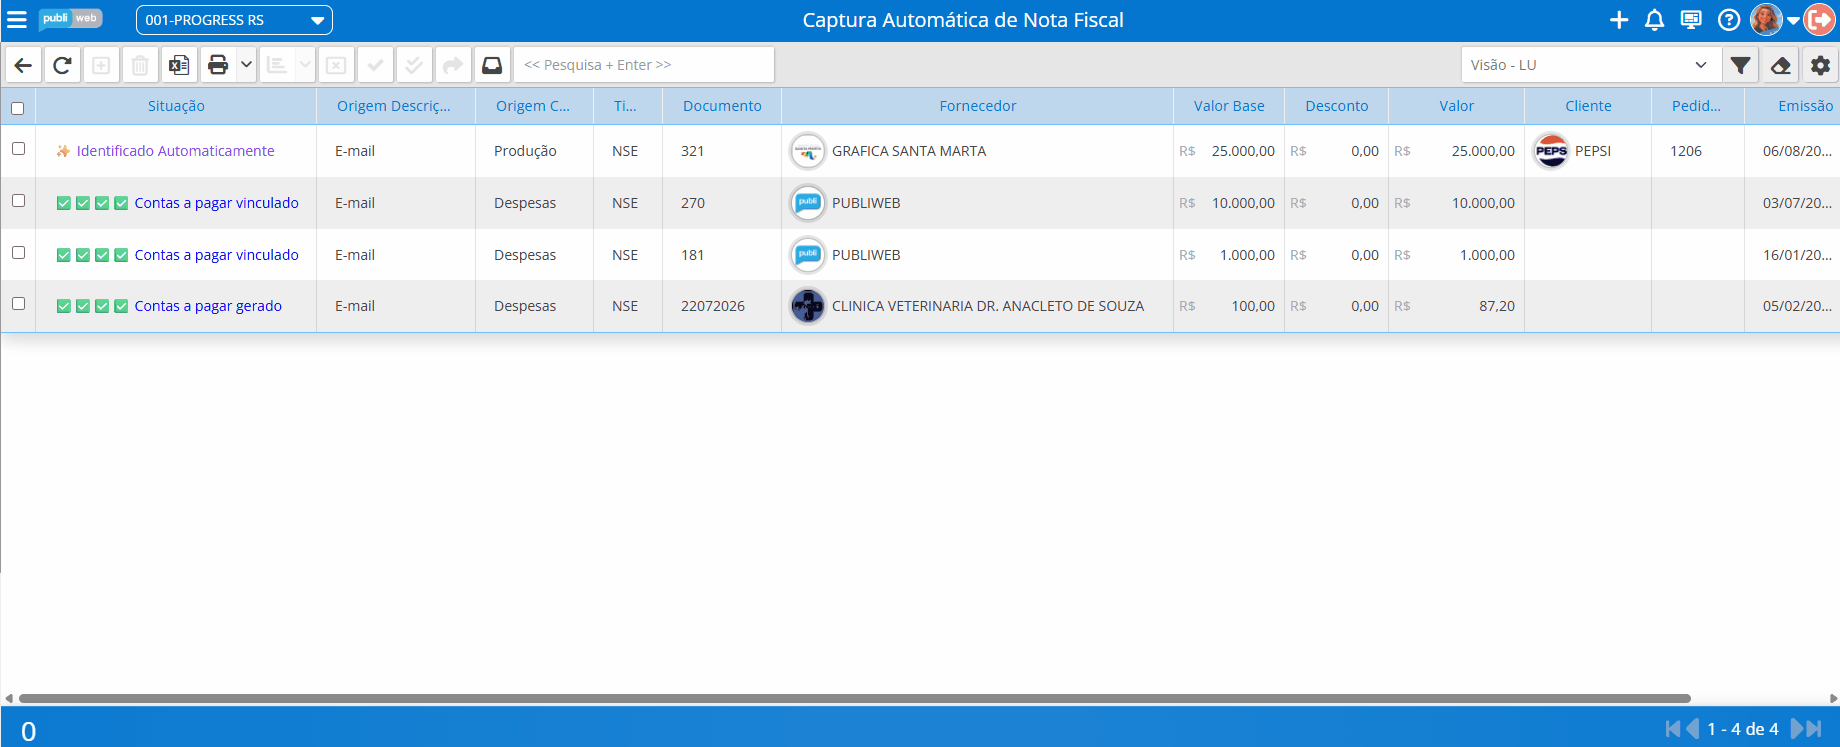
Task: Clear filters with the eraser icon
Action: [1780, 65]
